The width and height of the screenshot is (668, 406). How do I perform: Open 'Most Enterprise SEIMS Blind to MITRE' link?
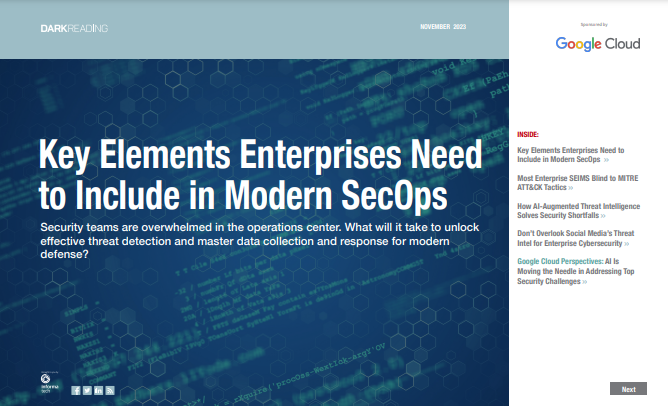(577, 183)
